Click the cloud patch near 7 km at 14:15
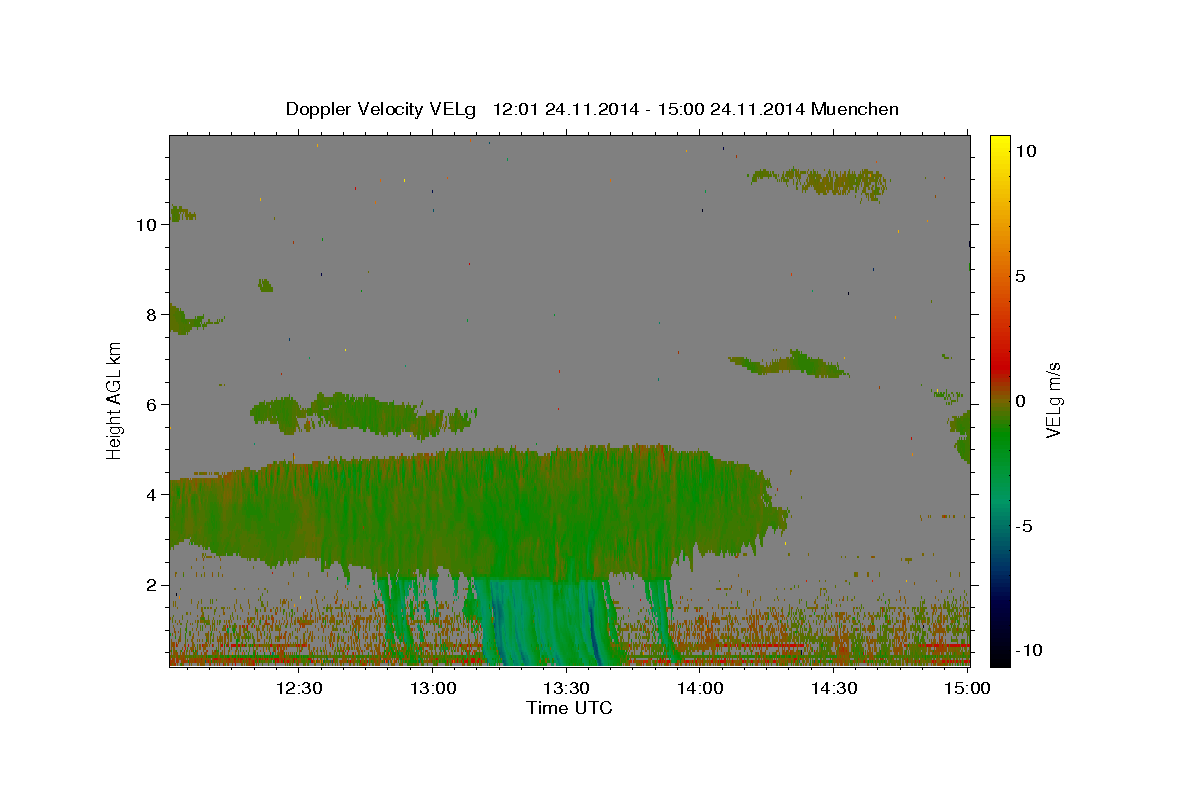The width and height of the screenshot is (1200, 800). [x=788, y=363]
